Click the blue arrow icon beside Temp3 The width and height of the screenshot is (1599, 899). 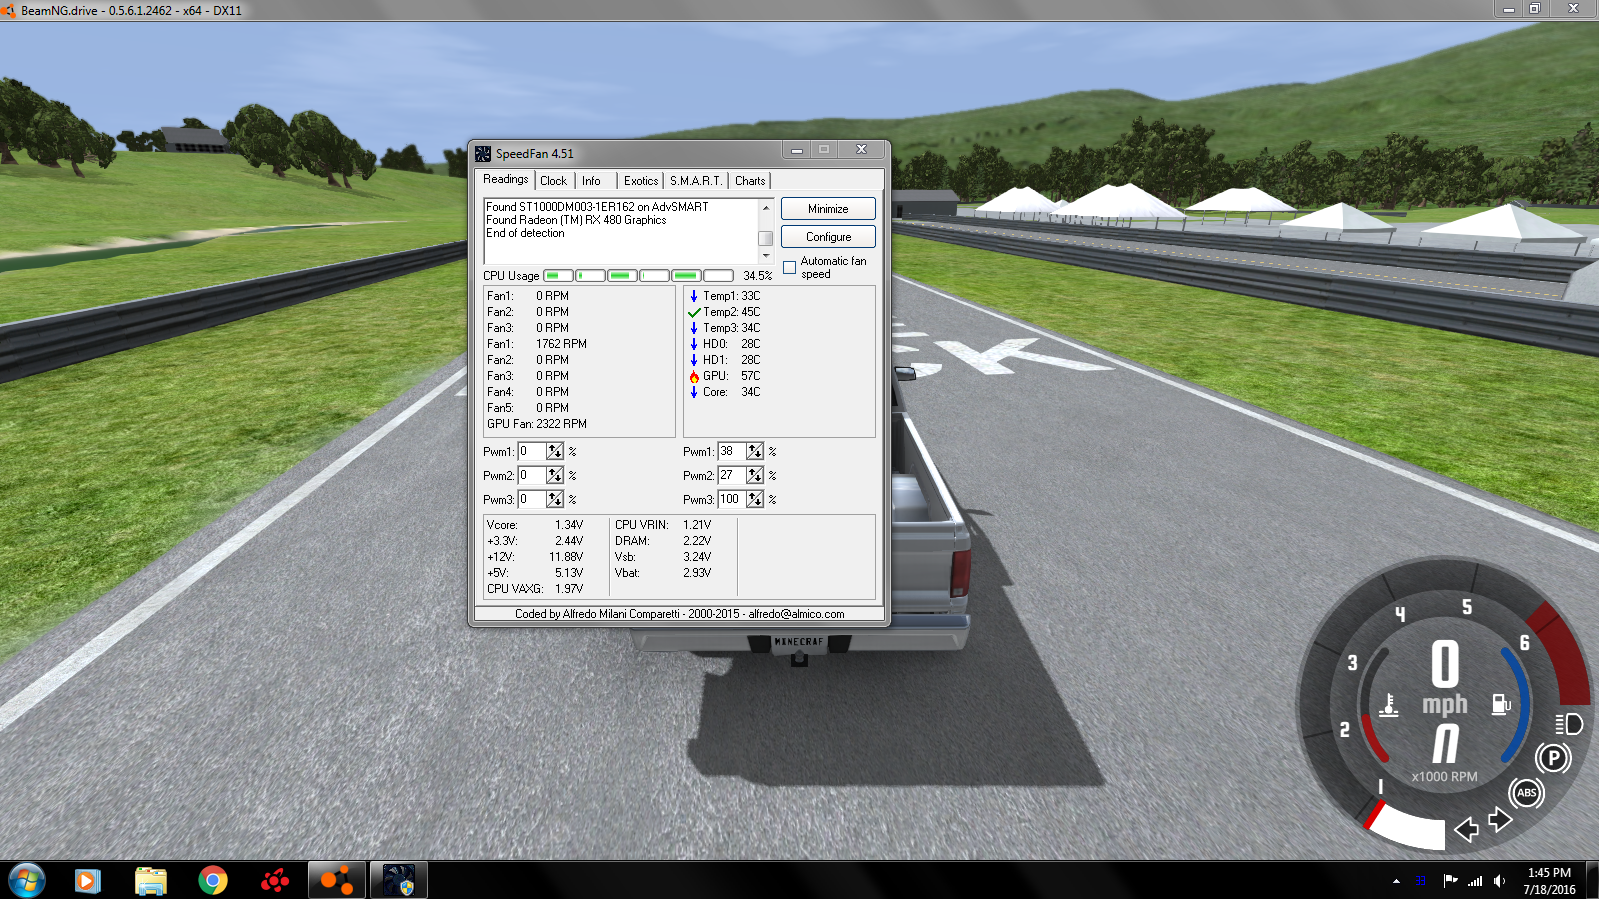(x=694, y=328)
